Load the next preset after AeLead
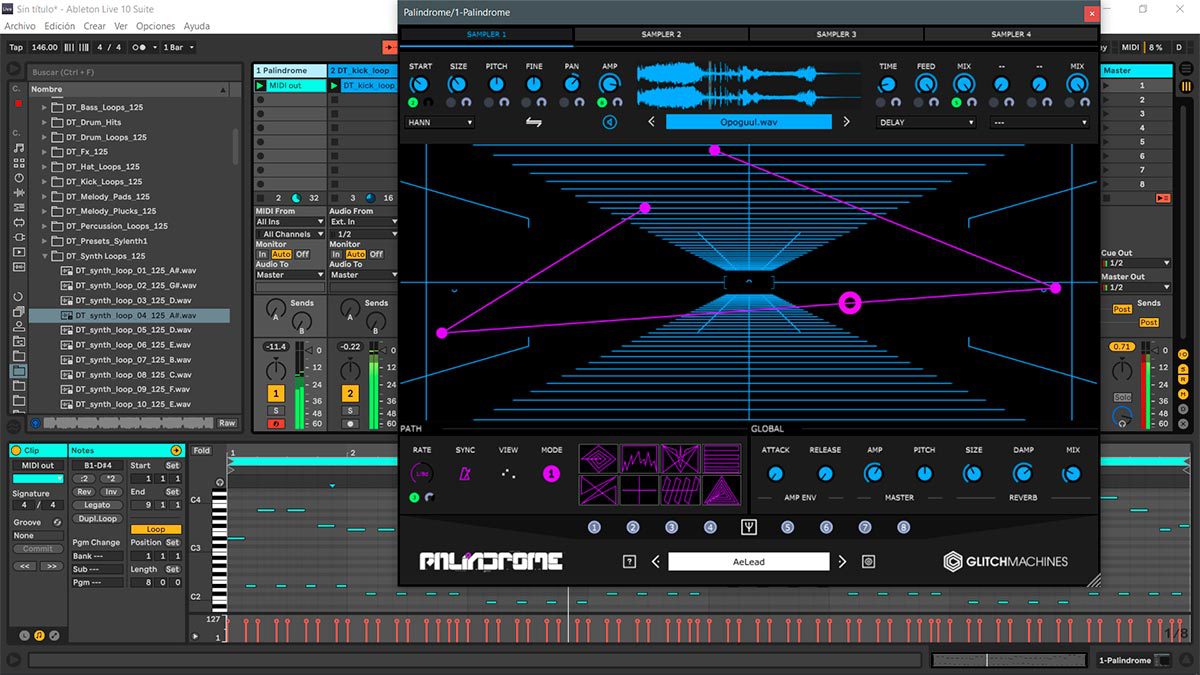This screenshot has height=675, width=1200. click(842, 562)
